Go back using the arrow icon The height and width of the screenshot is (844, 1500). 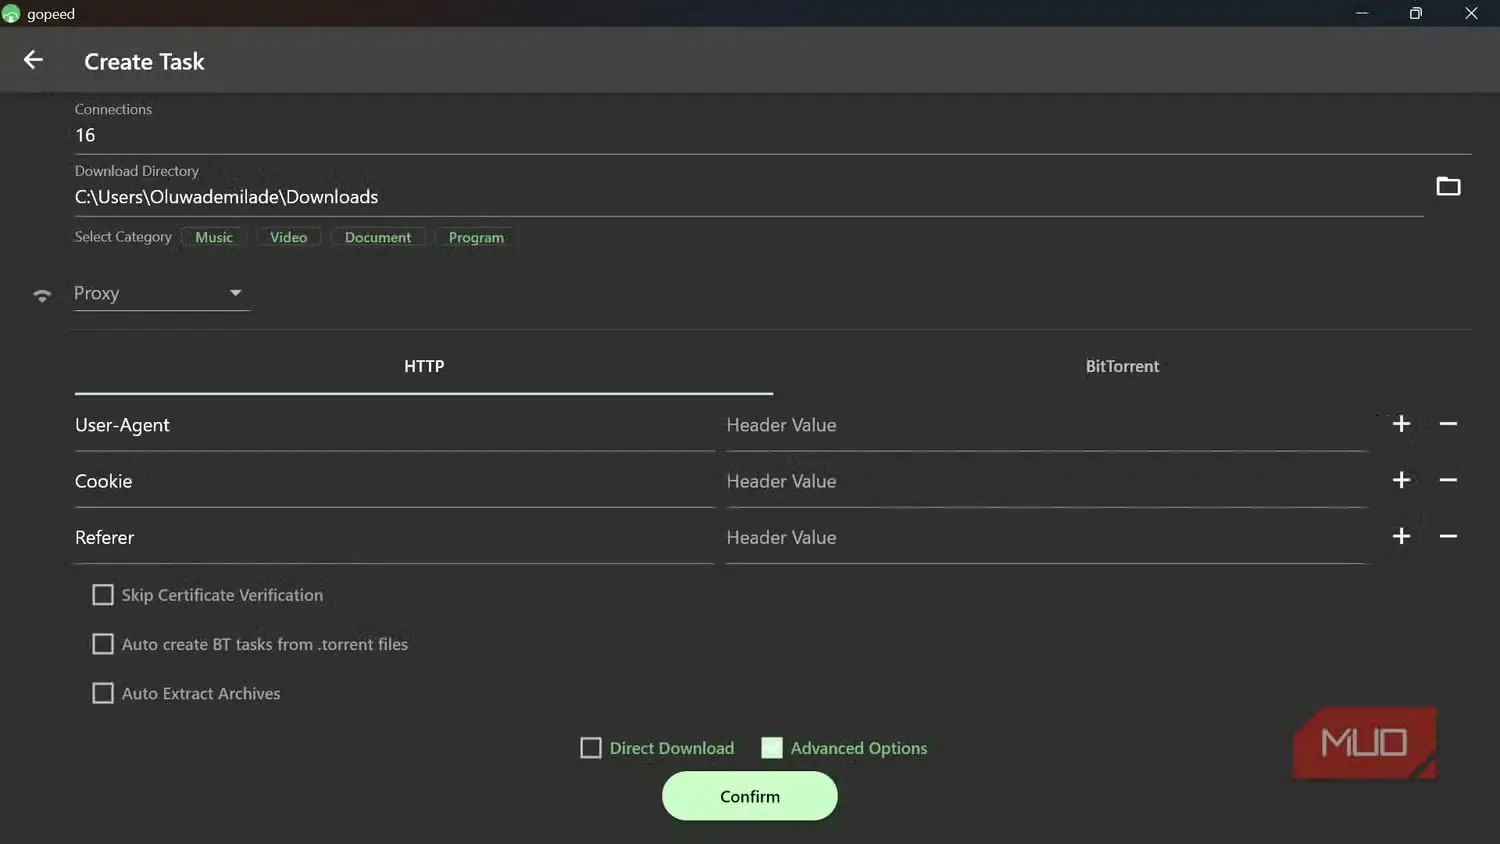click(33, 60)
